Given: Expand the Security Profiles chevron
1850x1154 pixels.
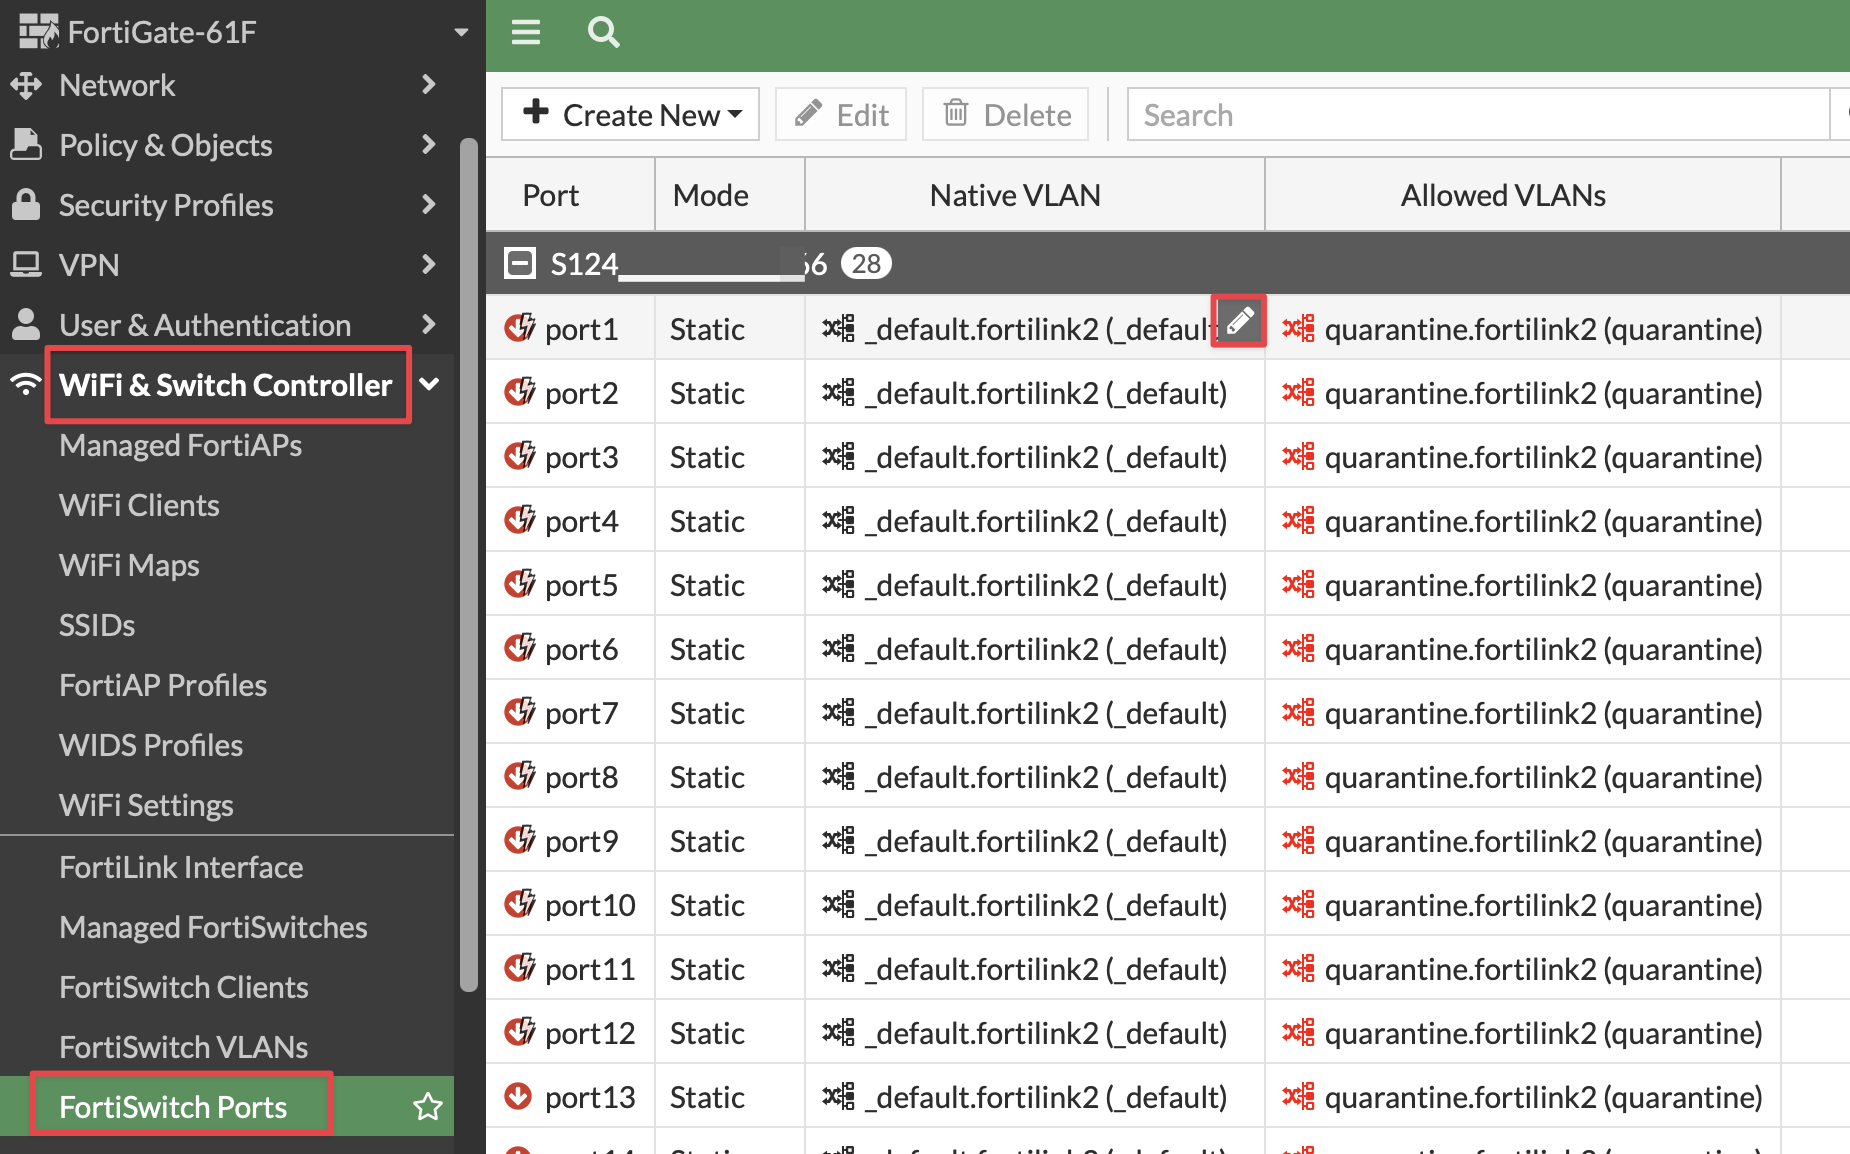Looking at the screenshot, I should click(x=429, y=204).
